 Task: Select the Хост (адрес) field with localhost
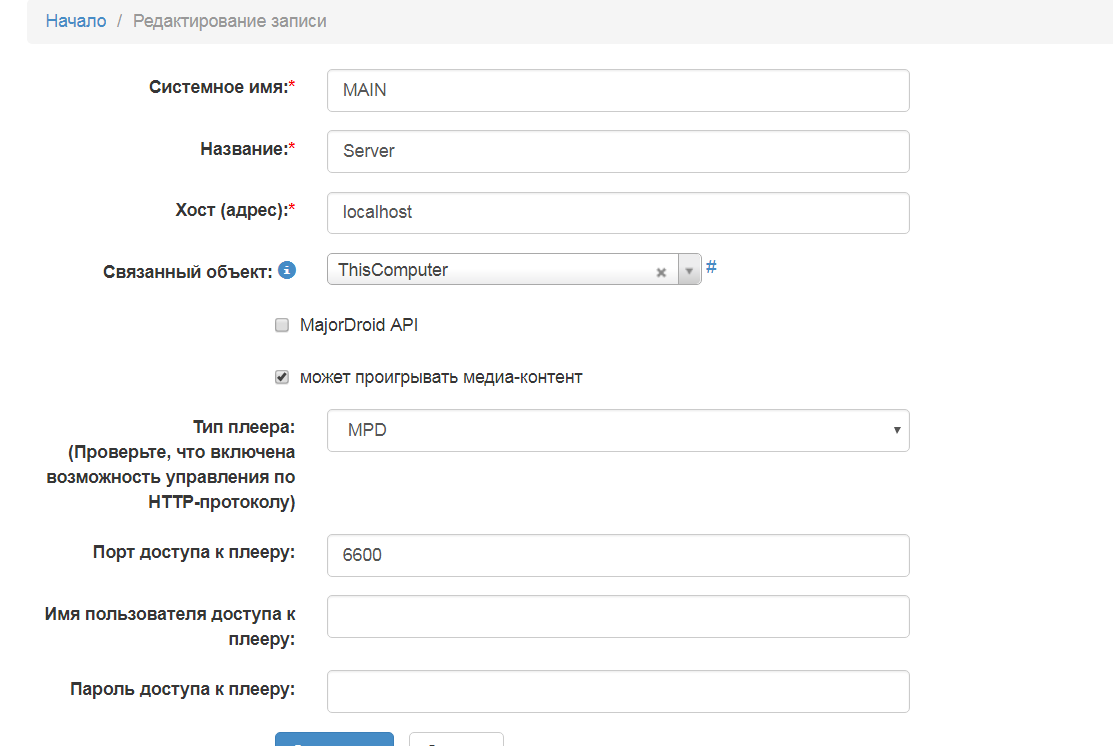coord(617,212)
